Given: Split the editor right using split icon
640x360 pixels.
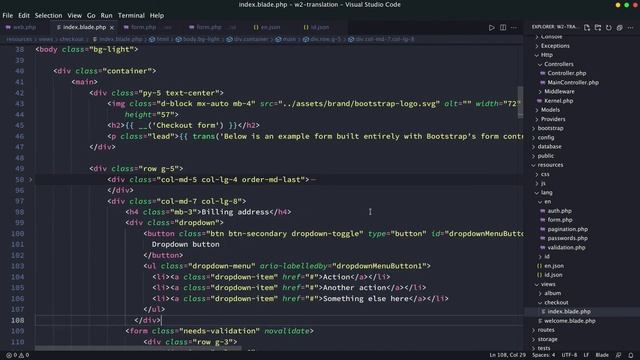Looking at the screenshot, I should click(503, 28).
